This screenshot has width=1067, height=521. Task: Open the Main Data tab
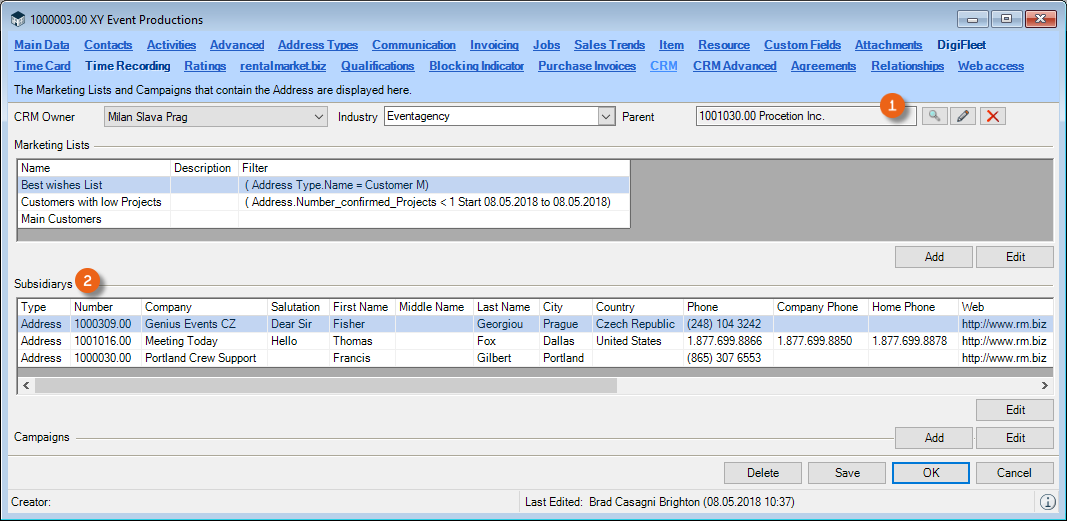[x=42, y=45]
